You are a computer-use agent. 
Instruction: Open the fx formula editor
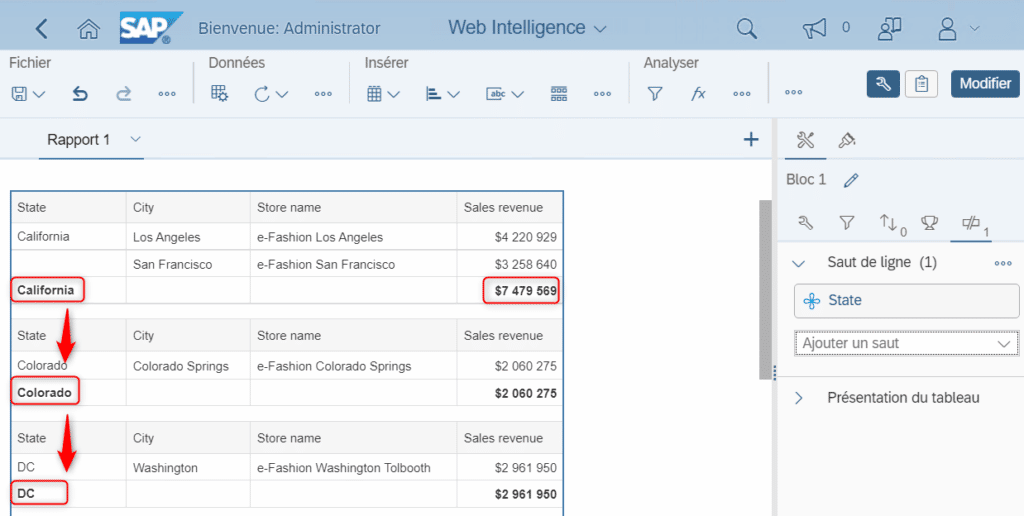pyautogui.click(x=698, y=94)
